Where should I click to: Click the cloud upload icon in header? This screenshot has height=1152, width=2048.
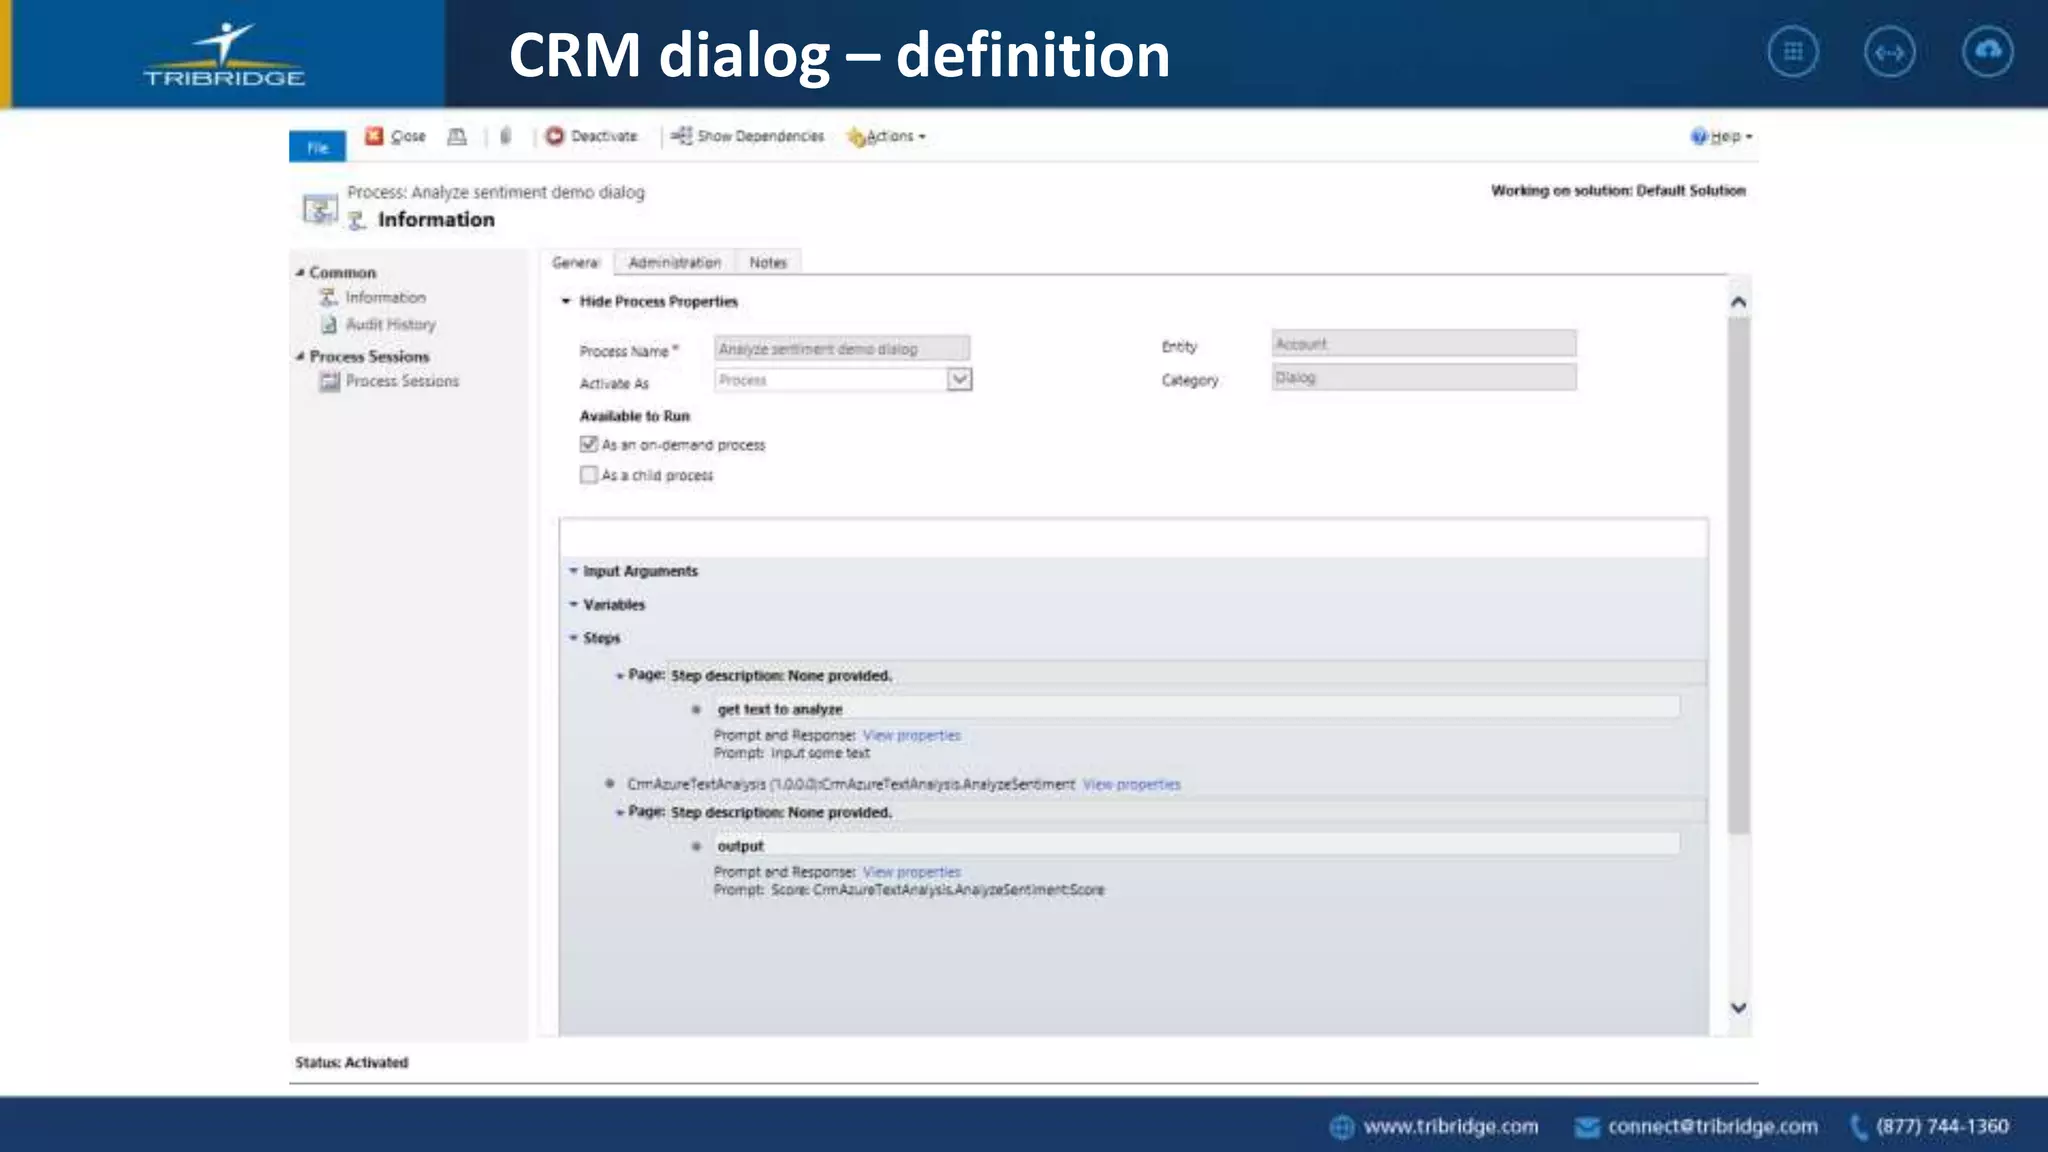tap(1988, 52)
